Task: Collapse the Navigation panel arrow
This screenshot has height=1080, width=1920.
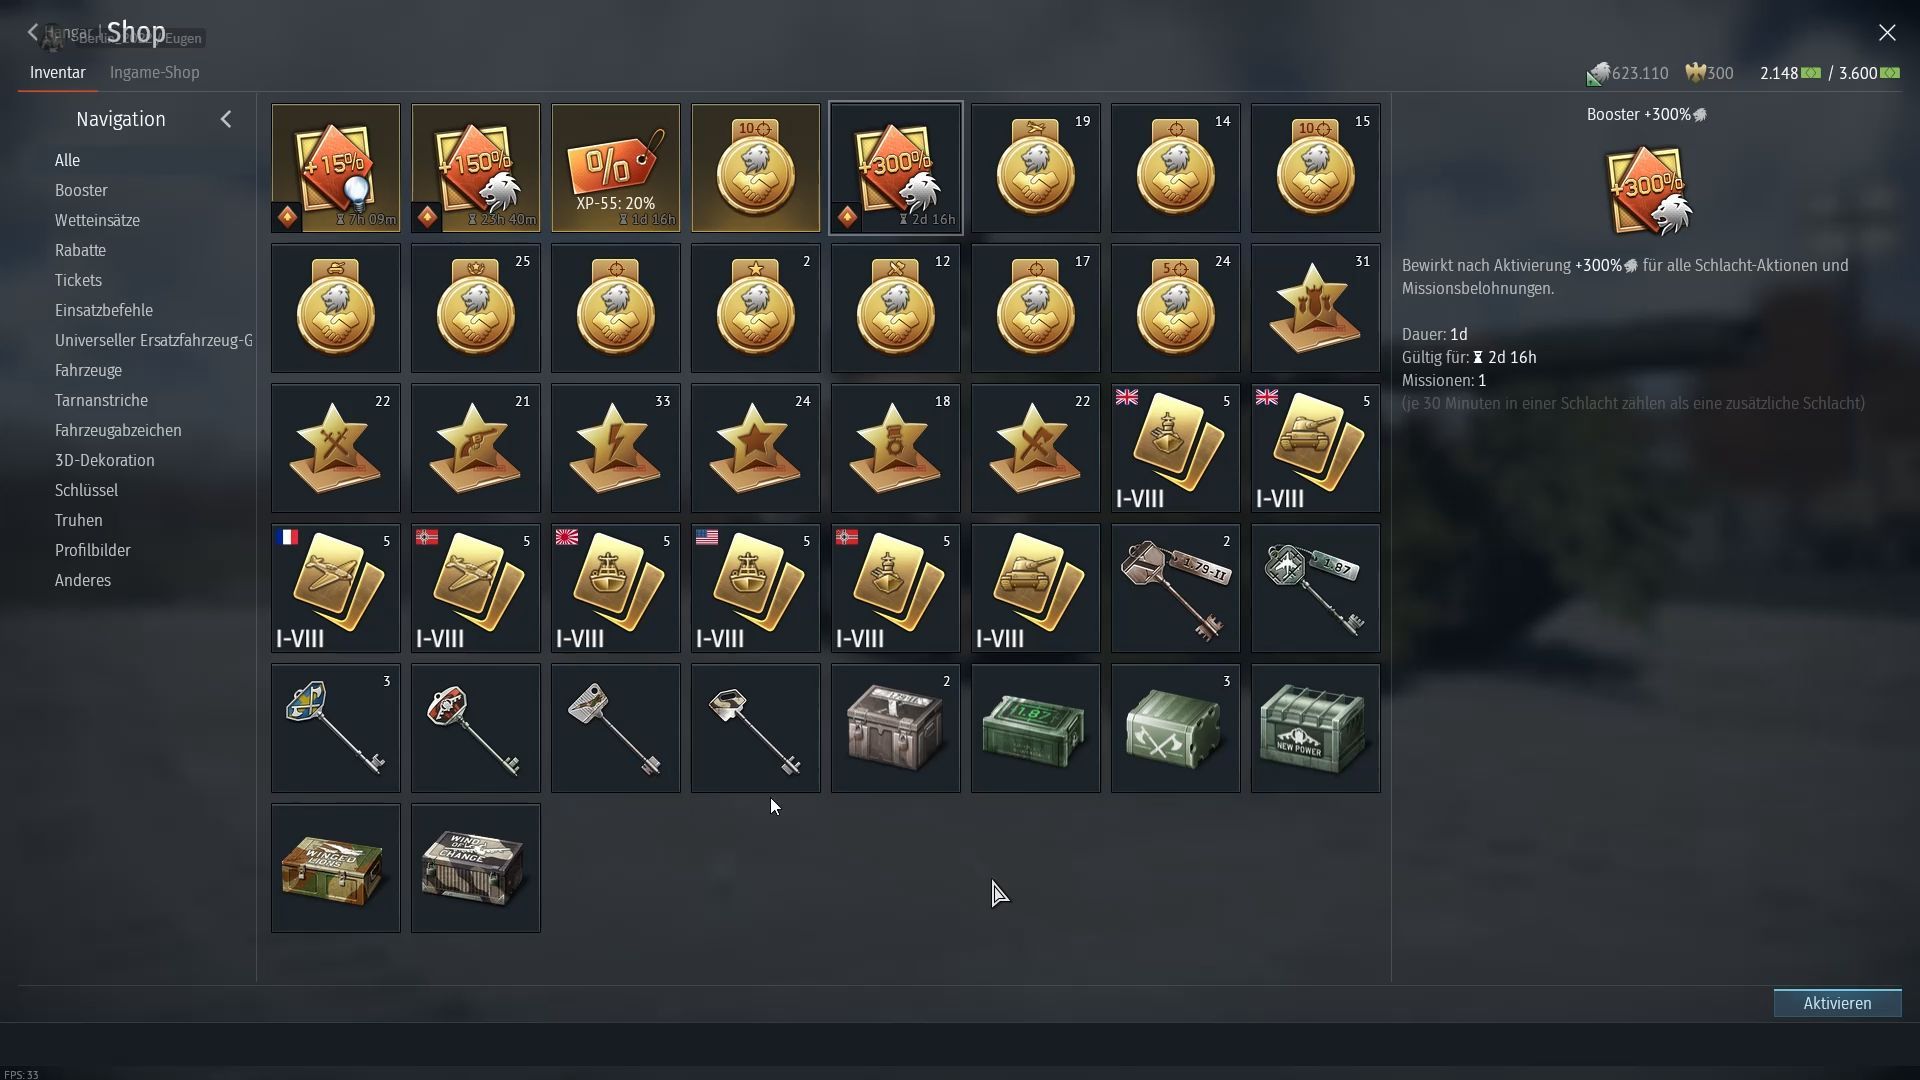Action: [226, 119]
